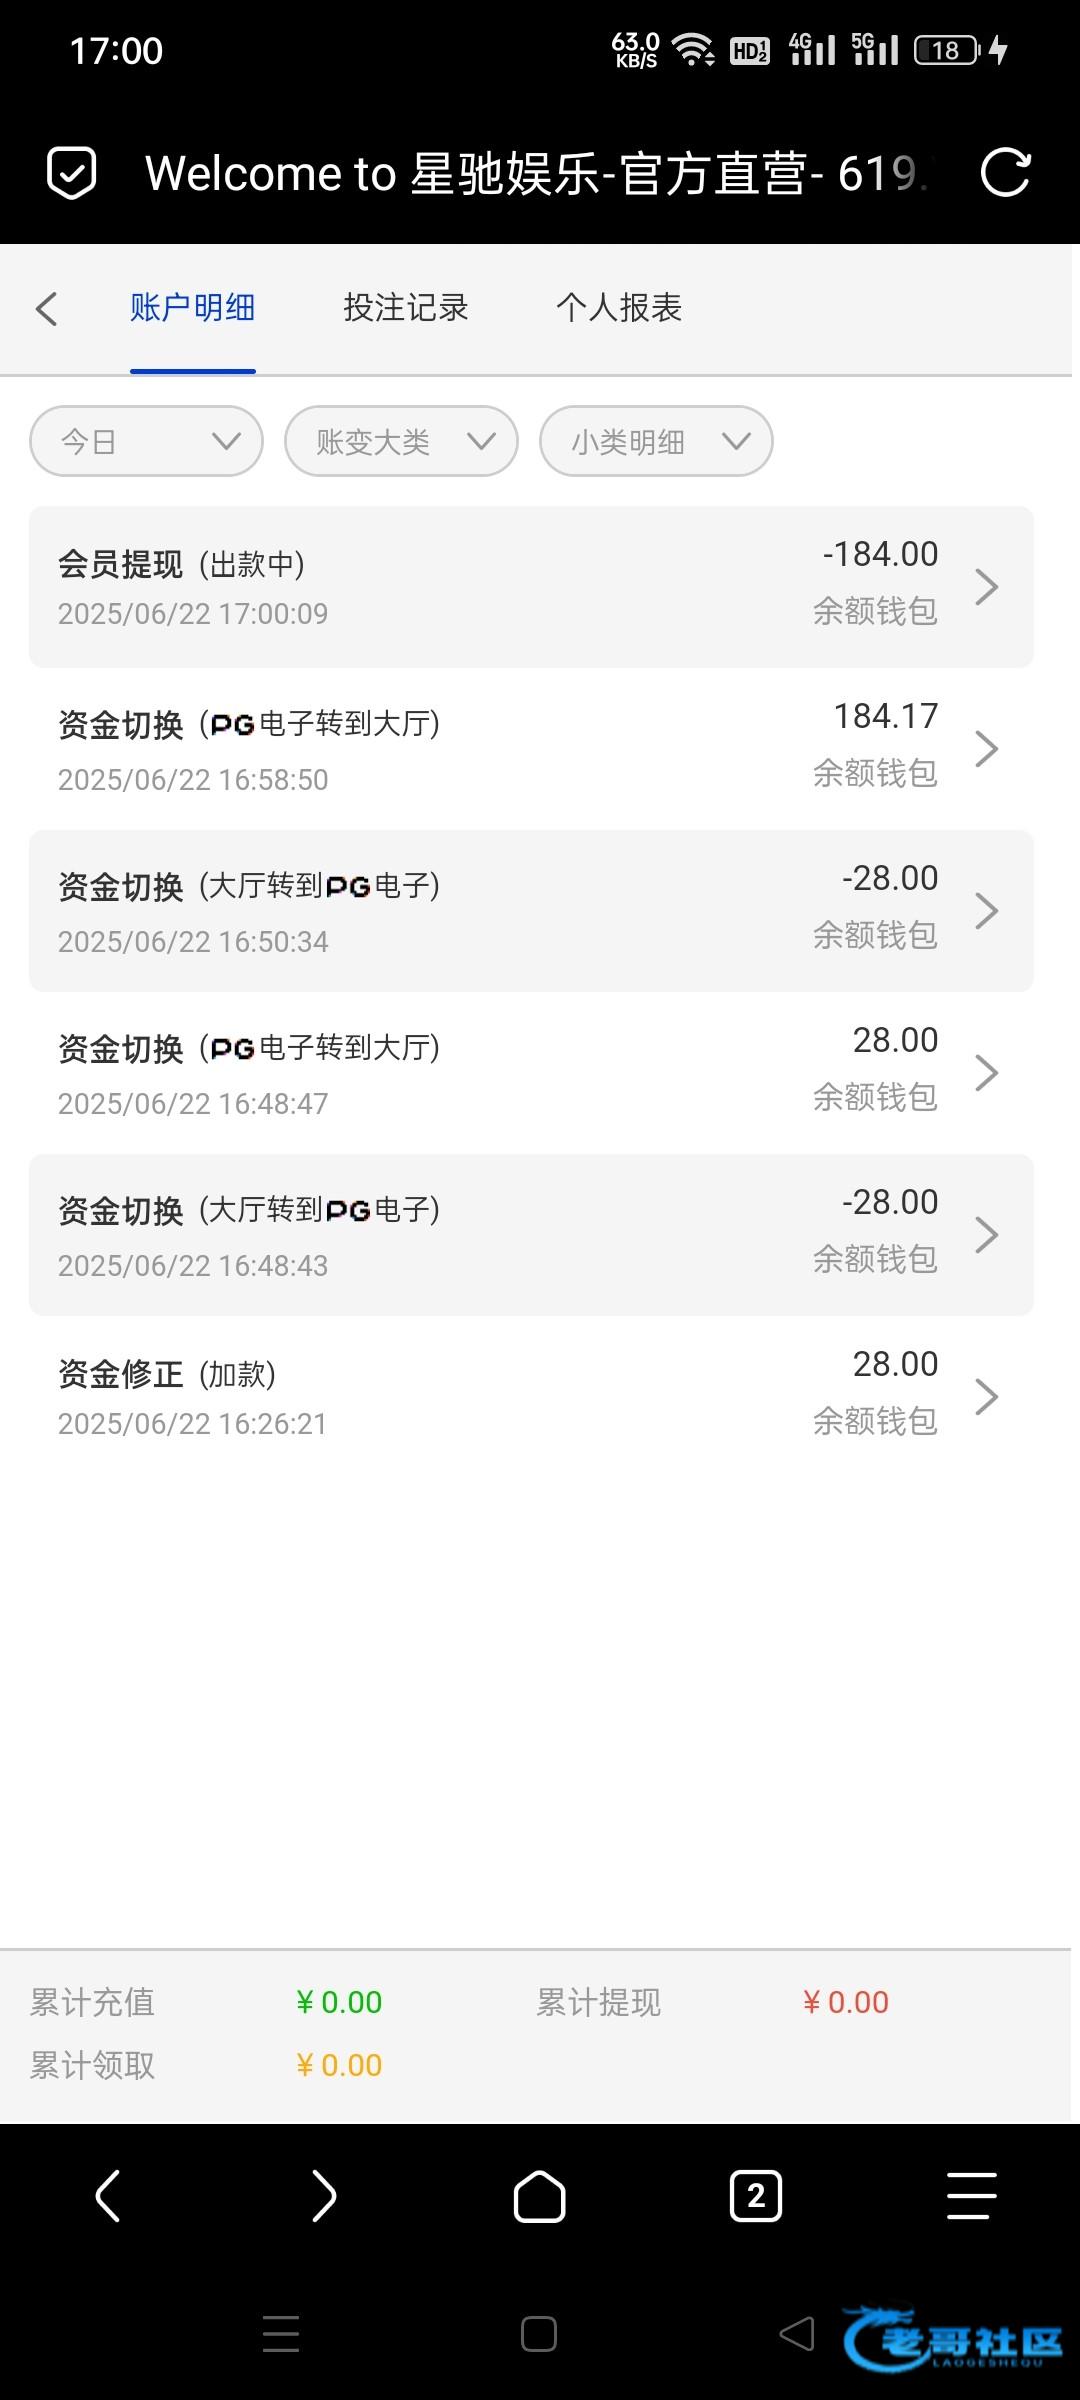Open the browser hamburger menu

[x=971, y=2196]
